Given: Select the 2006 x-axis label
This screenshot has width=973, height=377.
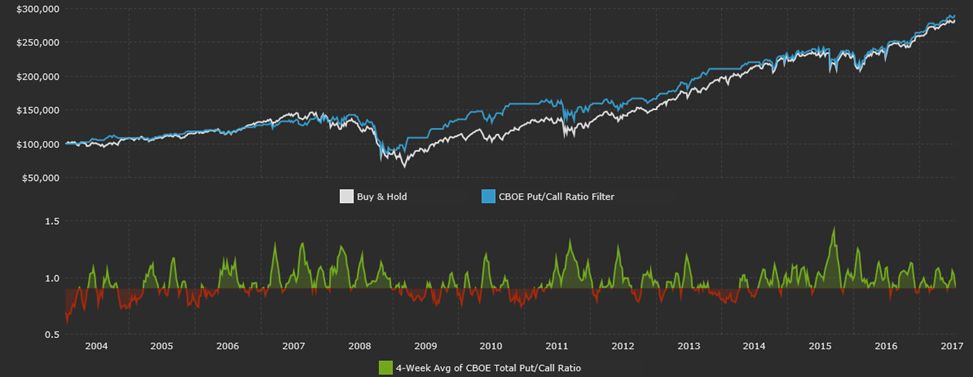Looking at the screenshot, I should pyautogui.click(x=228, y=346).
